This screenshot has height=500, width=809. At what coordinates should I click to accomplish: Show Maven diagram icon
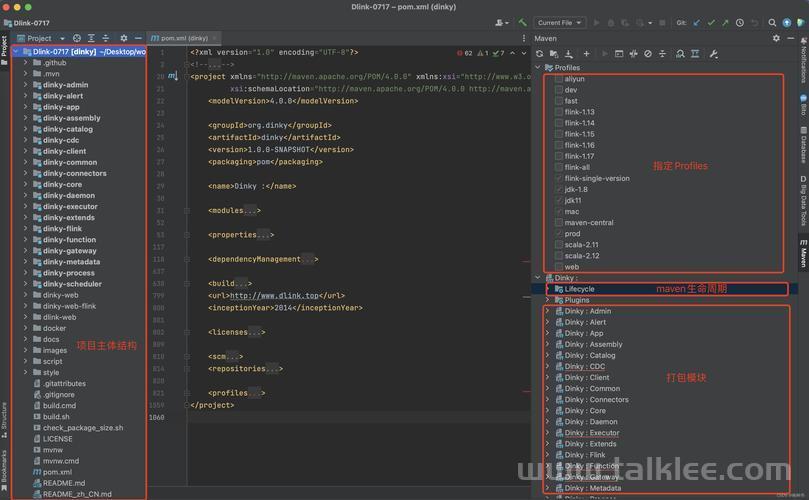coord(695,54)
